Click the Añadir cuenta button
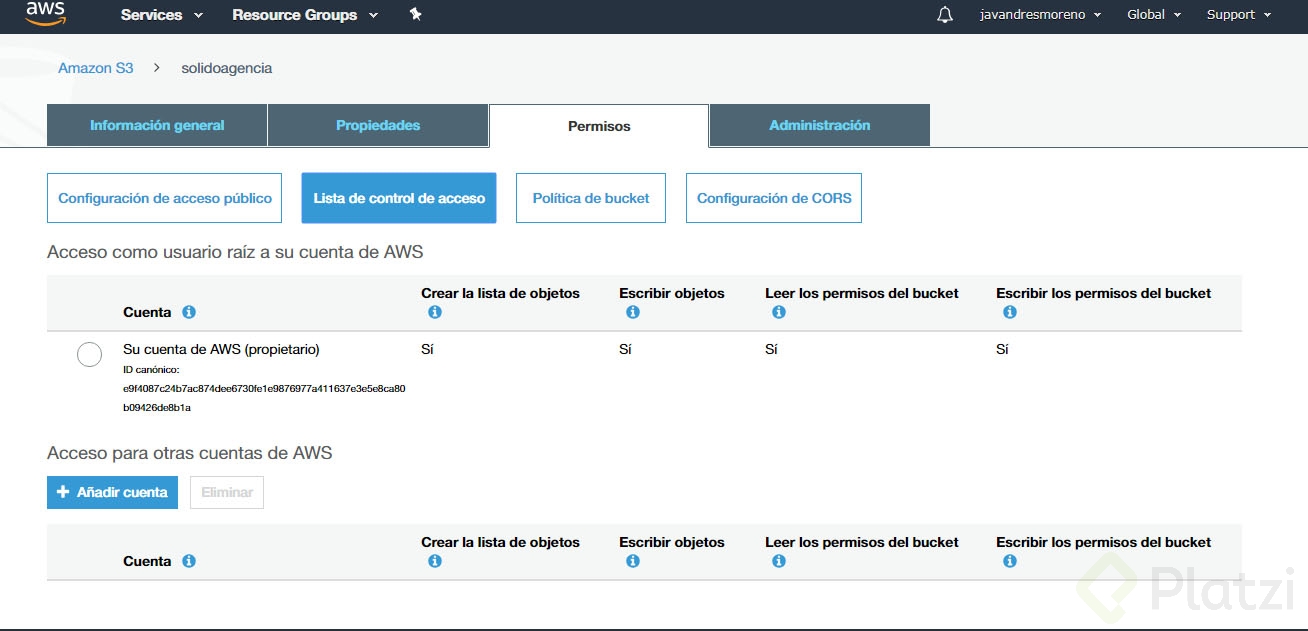Image resolution: width=1308 pixels, height=631 pixels. click(x=112, y=492)
